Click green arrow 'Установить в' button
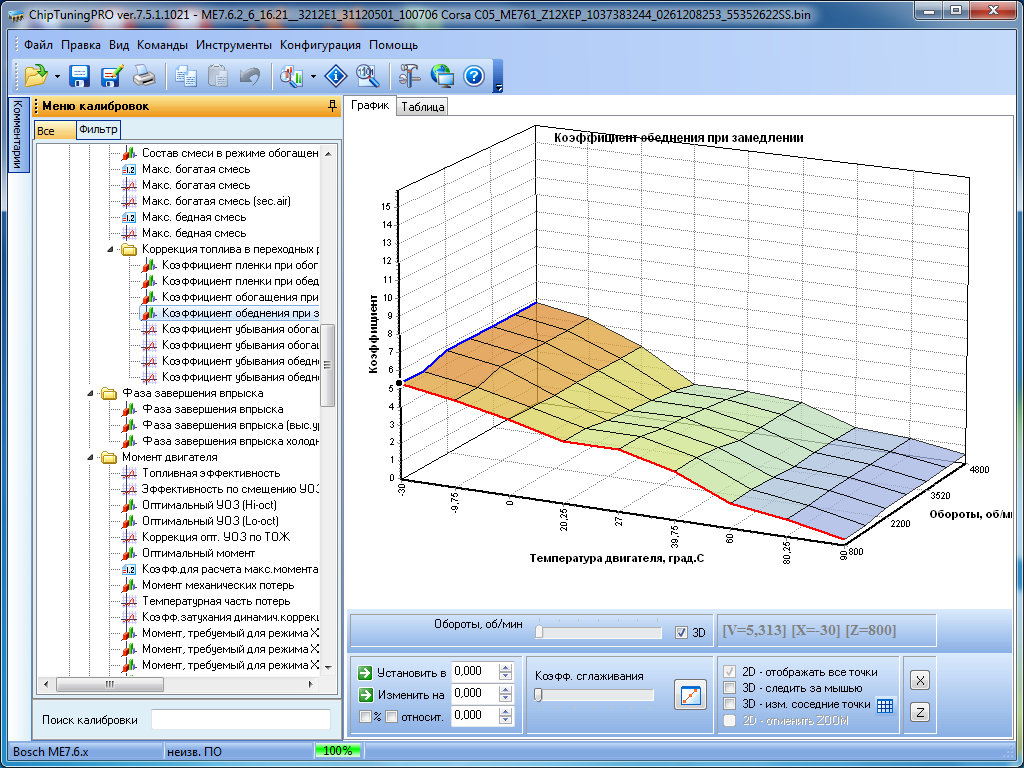1024x768 pixels. click(x=365, y=671)
